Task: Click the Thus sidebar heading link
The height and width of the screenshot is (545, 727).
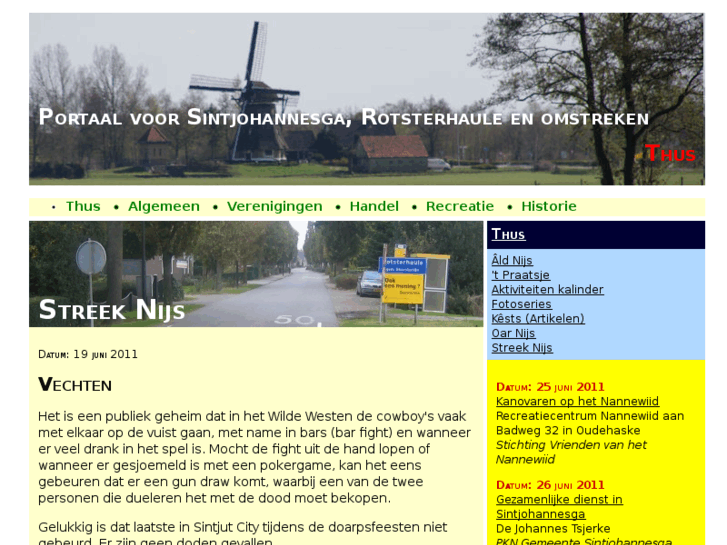Action: (x=508, y=234)
